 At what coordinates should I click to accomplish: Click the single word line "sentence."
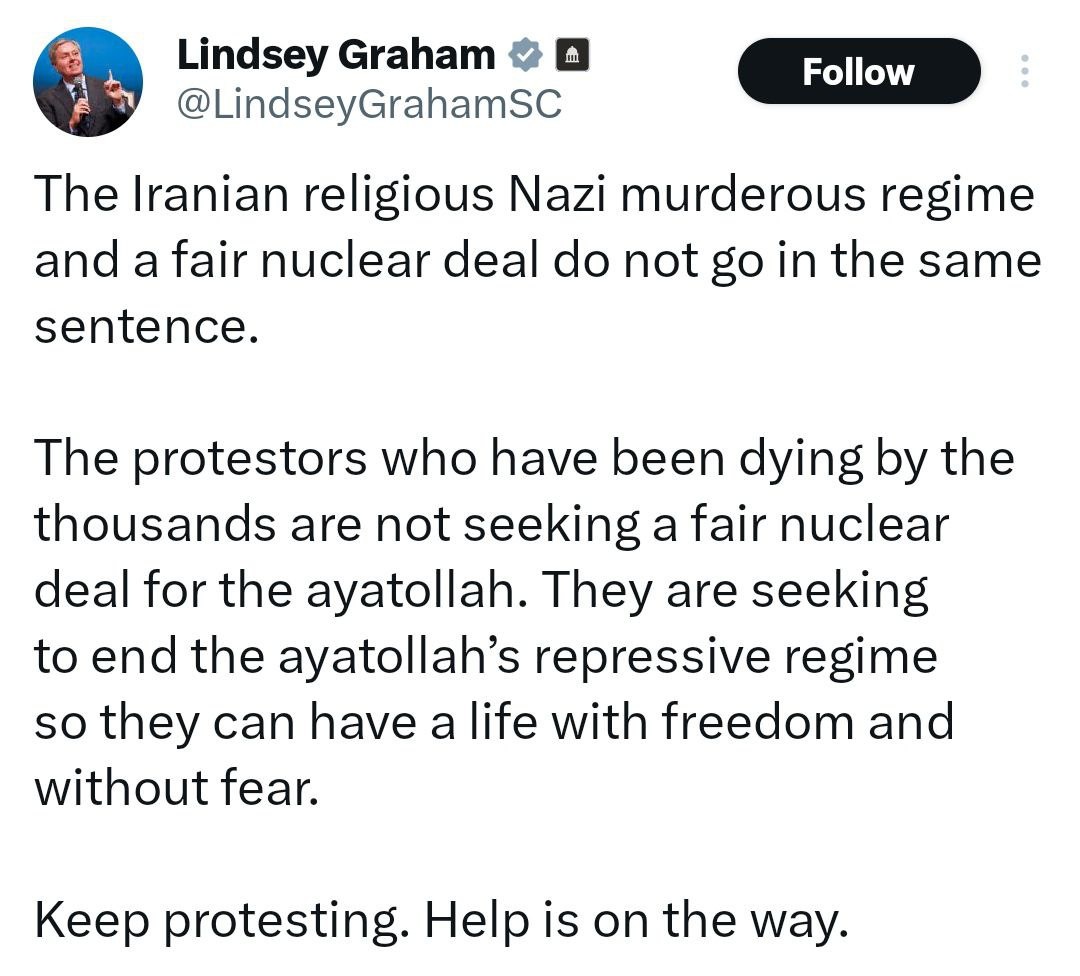pos(140,327)
